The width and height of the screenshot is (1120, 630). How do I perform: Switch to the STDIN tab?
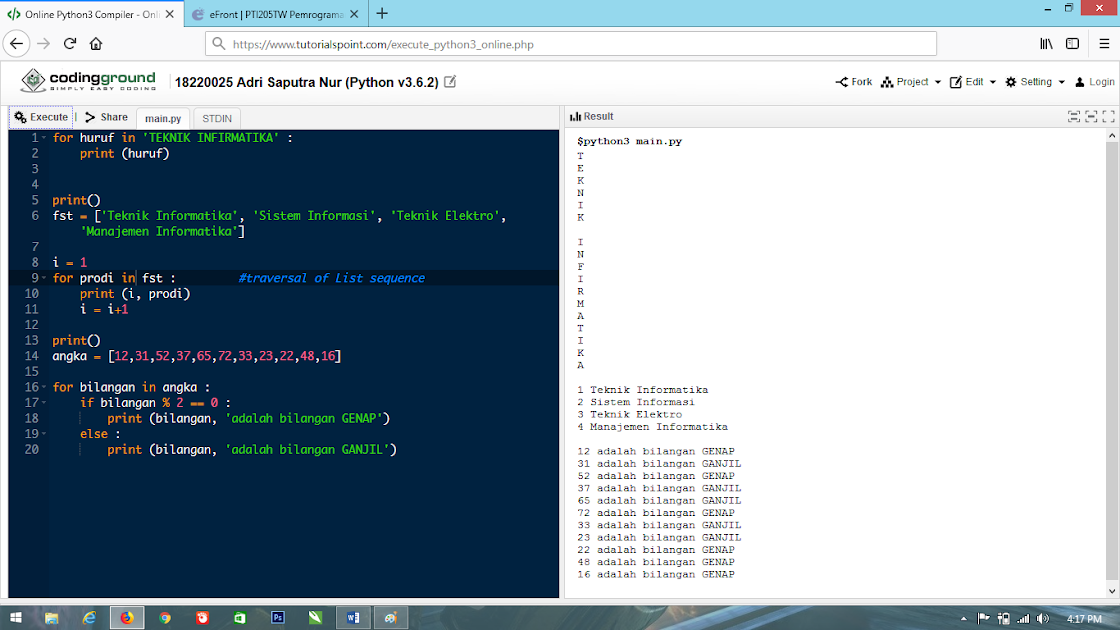[x=217, y=118]
